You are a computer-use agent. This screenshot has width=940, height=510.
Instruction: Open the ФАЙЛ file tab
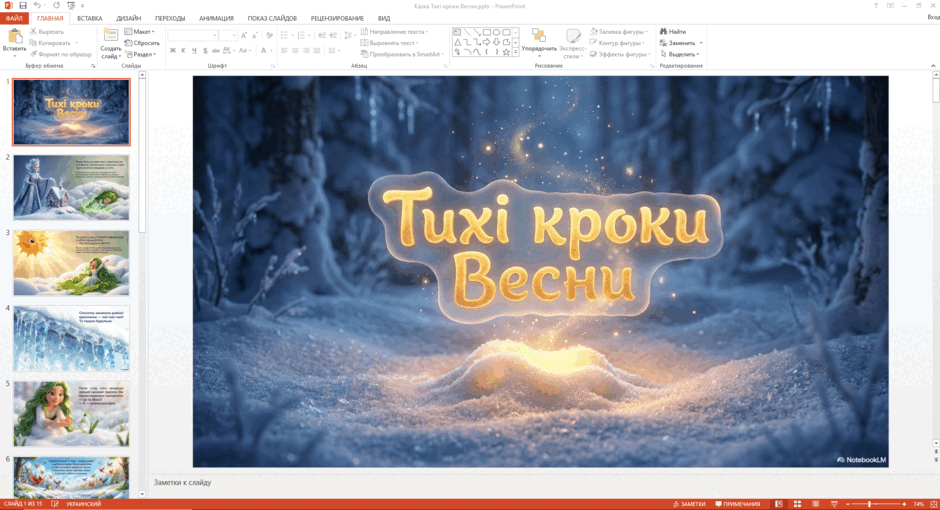pos(14,18)
